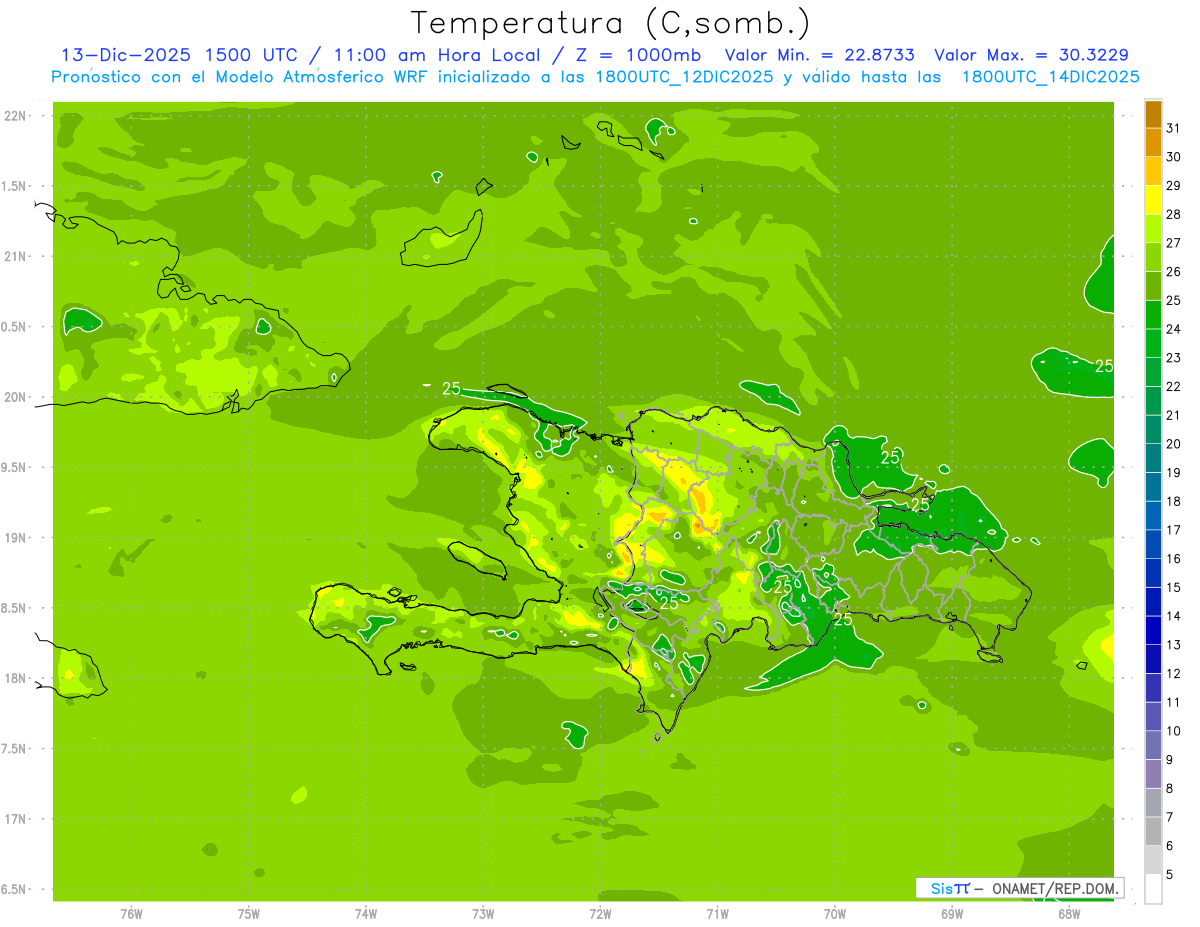Click the '18N' latitude label
The width and height of the screenshot is (1200, 927).
tap(14, 678)
